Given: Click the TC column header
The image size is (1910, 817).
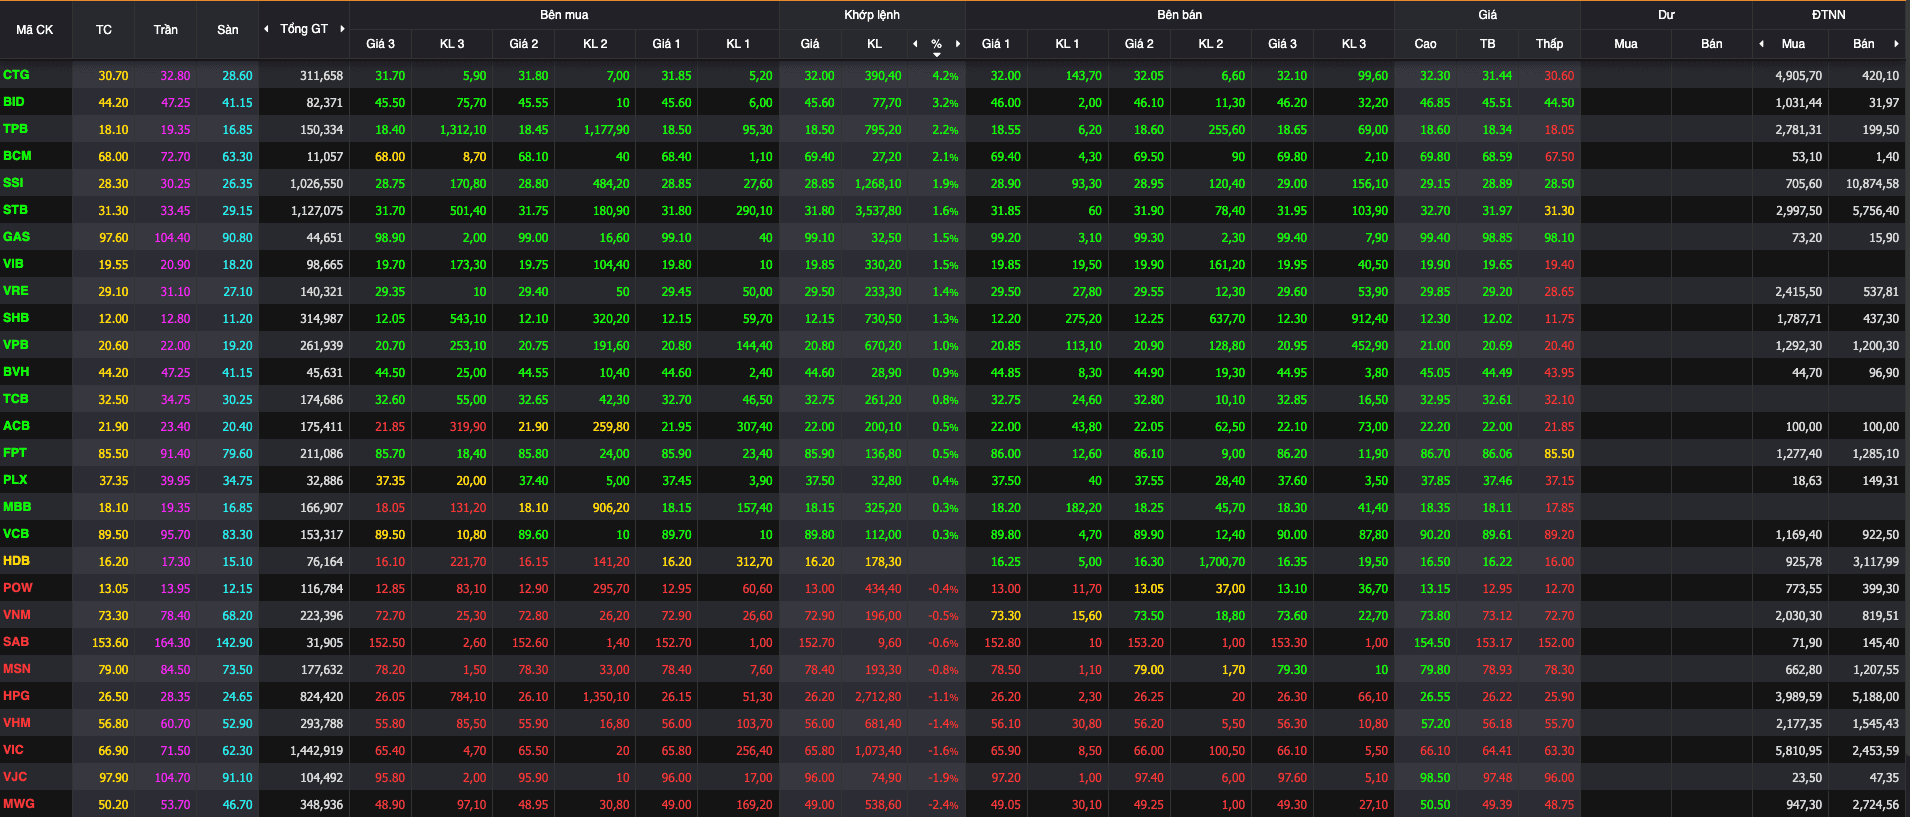Looking at the screenshot, I should pos(104,30).
